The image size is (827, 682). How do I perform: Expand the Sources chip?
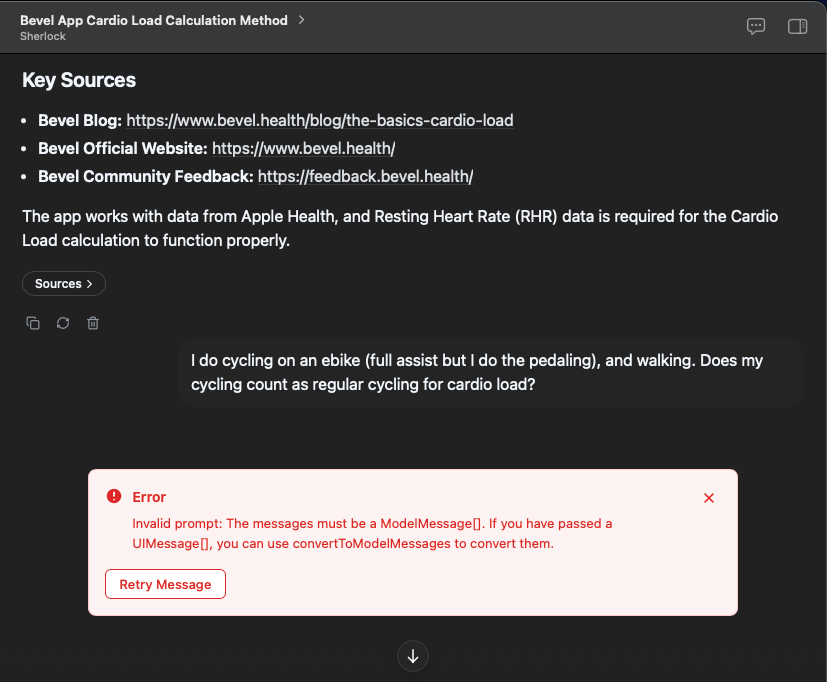coord(64,284)
